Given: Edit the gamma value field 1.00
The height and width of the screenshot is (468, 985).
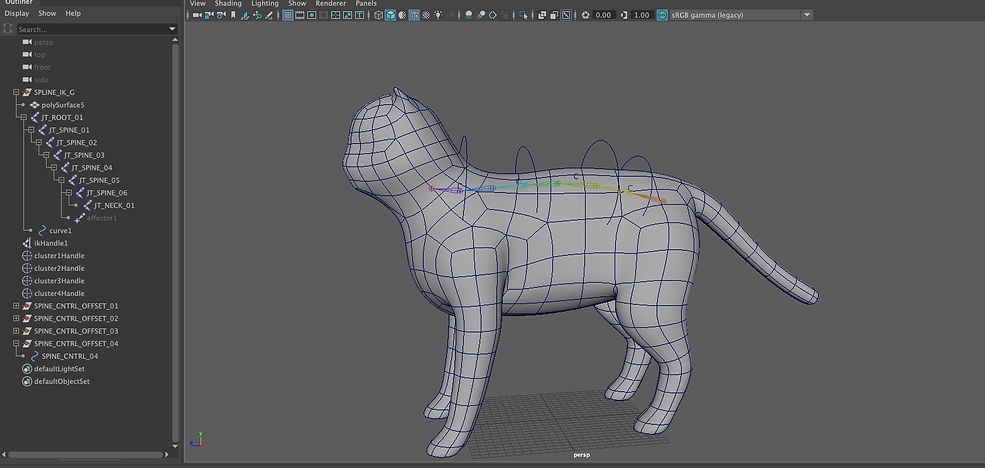Looking at the screenshot, I should click(x=641, y=15).
